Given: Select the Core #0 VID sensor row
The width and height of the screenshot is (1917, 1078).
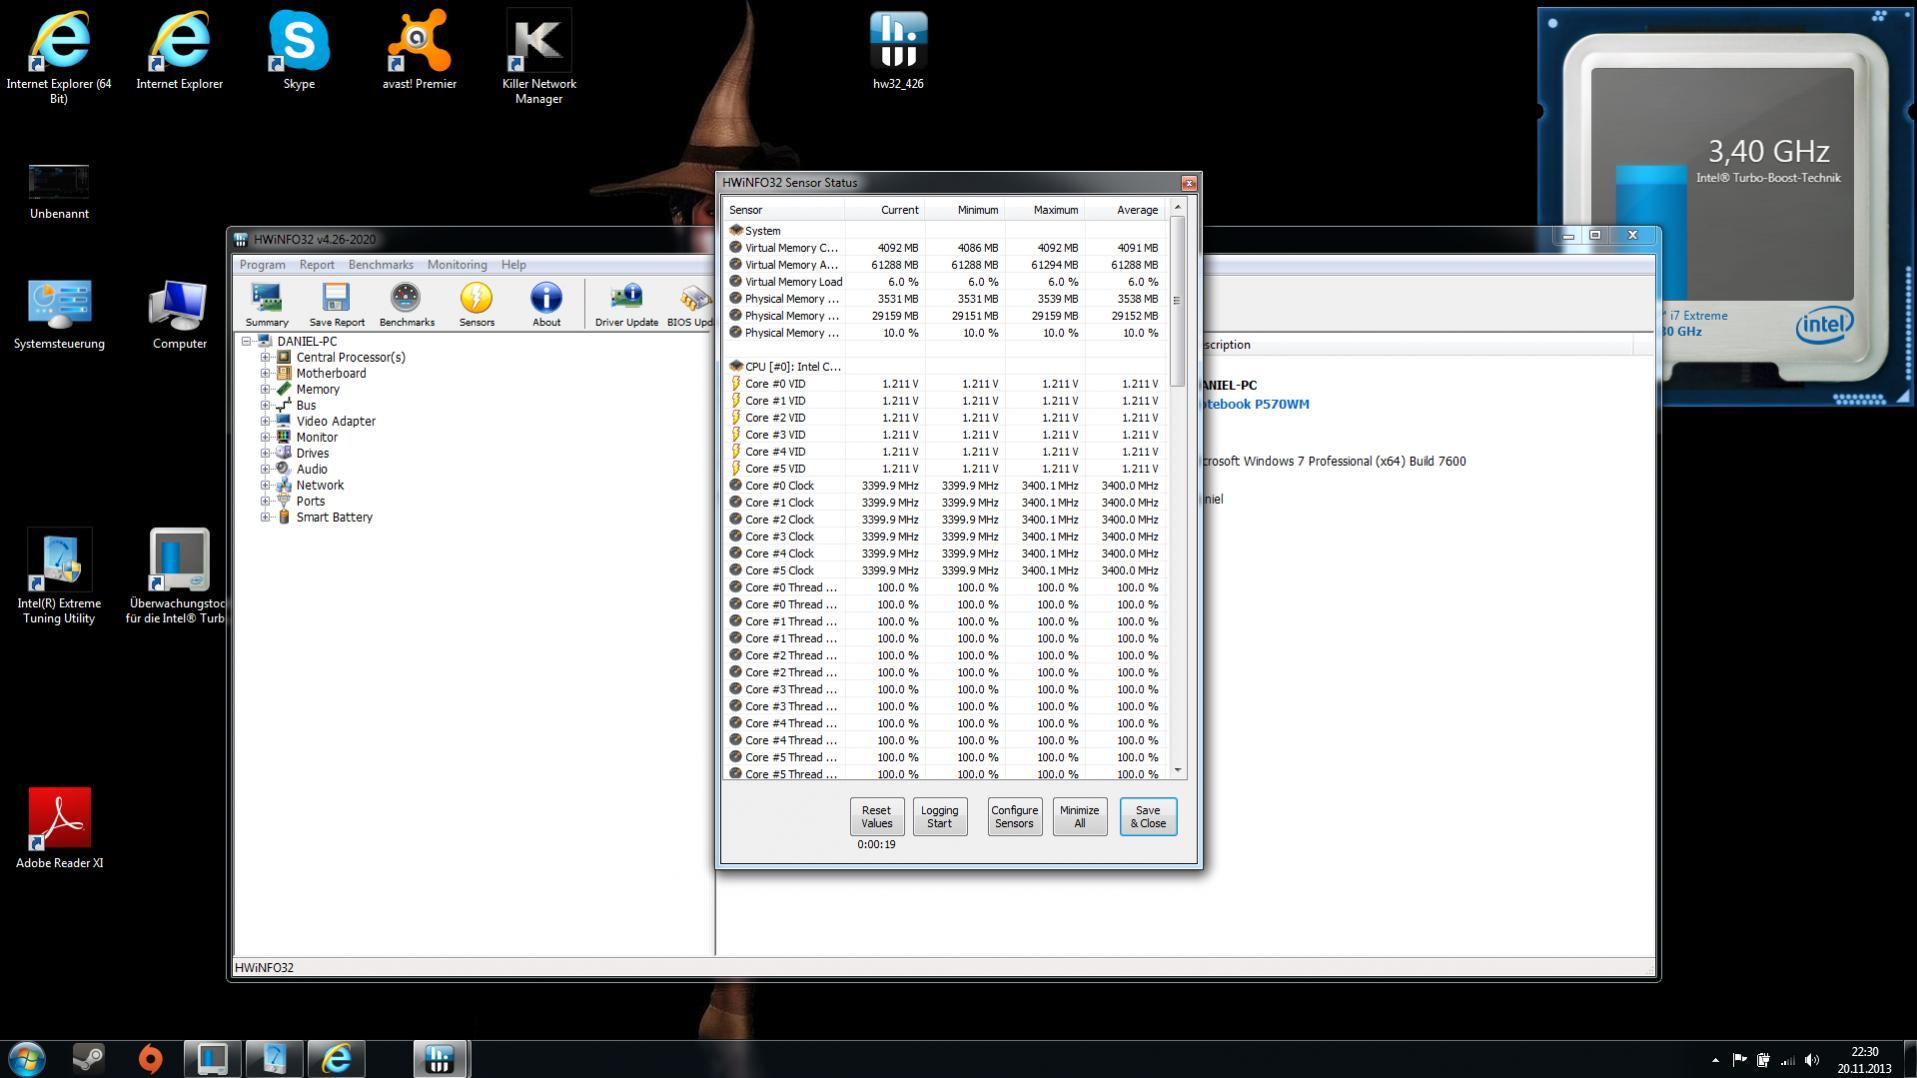Looking at the screenshot, I should tap(945, 384).
